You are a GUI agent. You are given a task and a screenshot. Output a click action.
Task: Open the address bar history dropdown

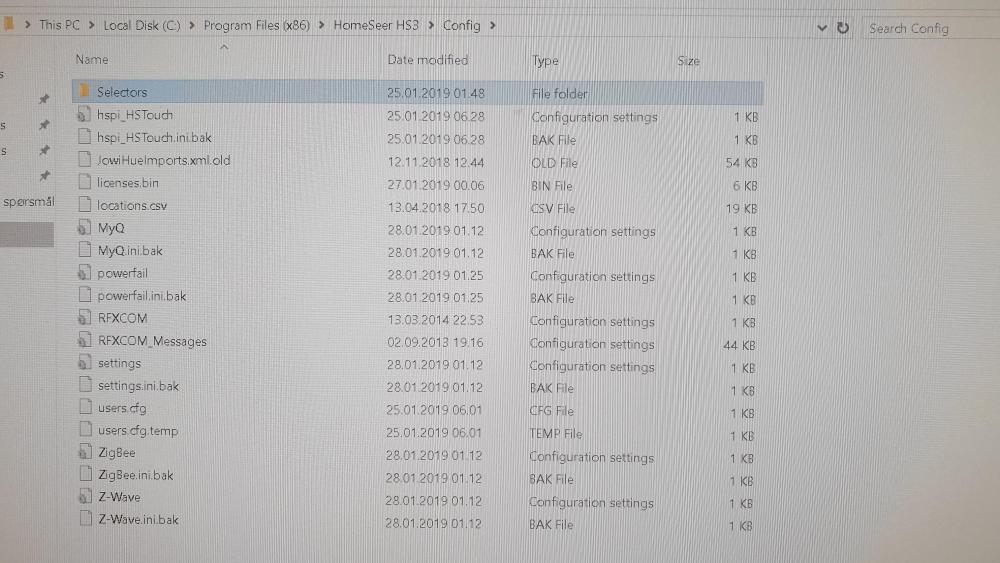coord(822,28)
